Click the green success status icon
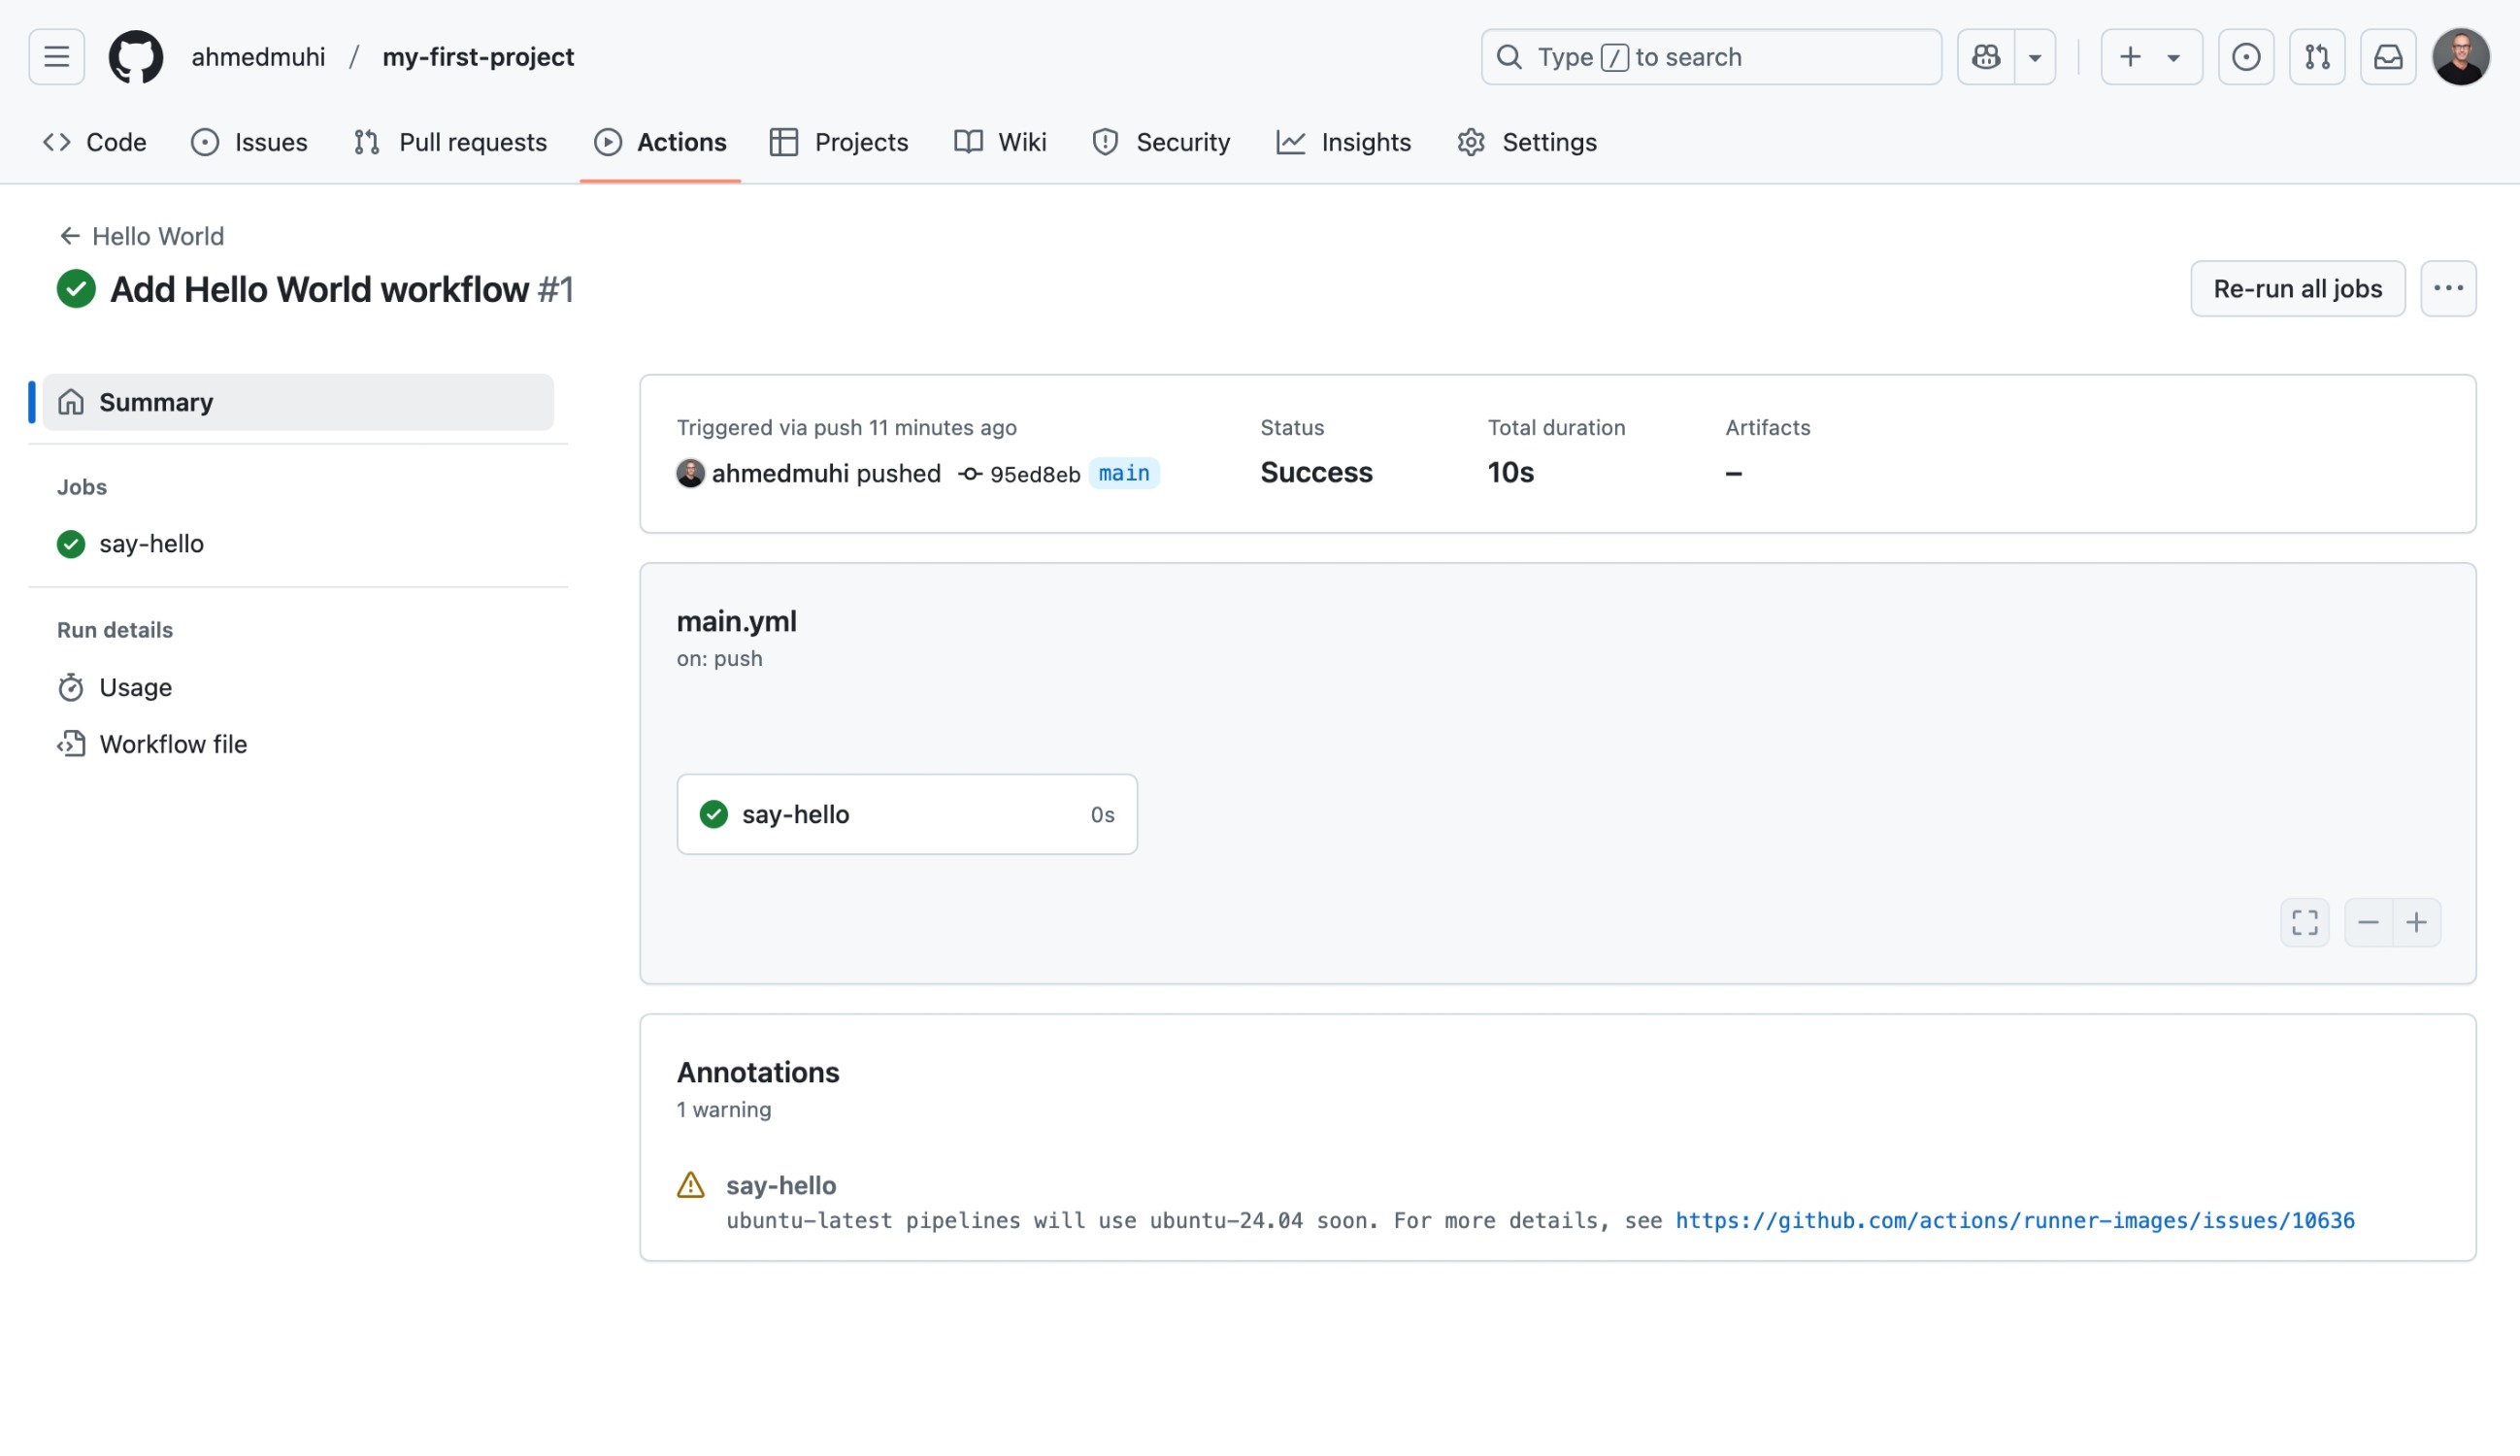The width and height of the screenshot is (2520, 1456). point(75,287)
